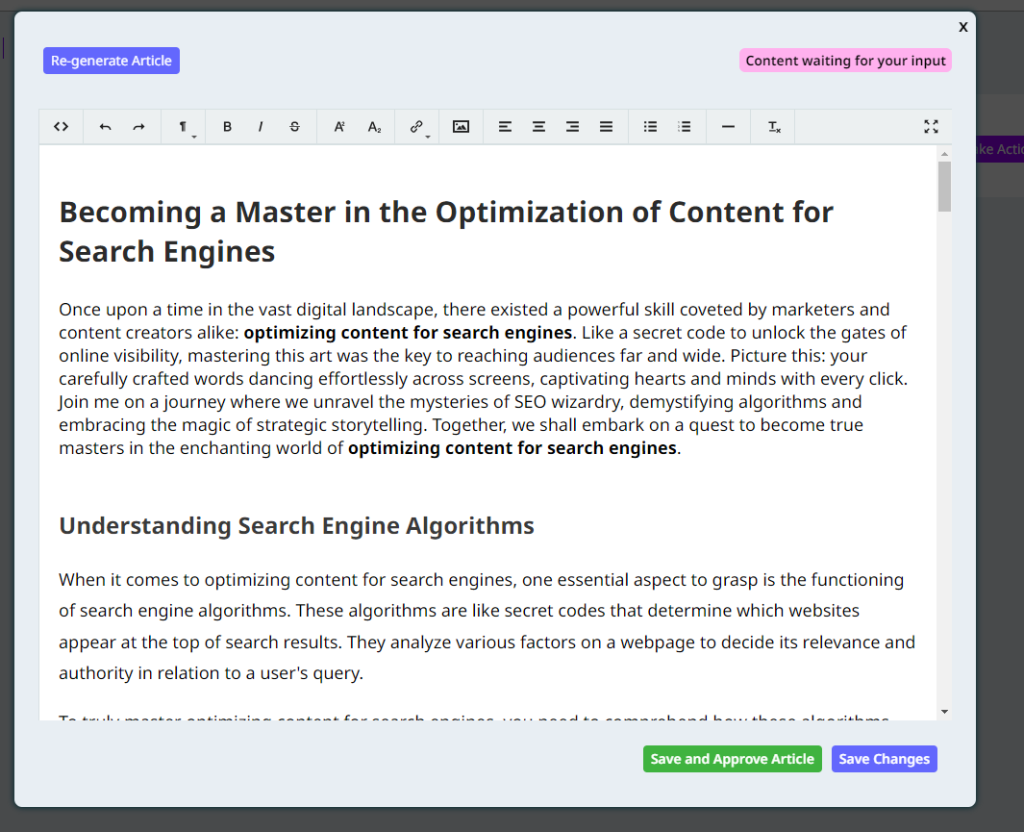The height and width of the screenshot is (832, 1024).
Task: Expand editor to fullscreen
Action: 931,127
